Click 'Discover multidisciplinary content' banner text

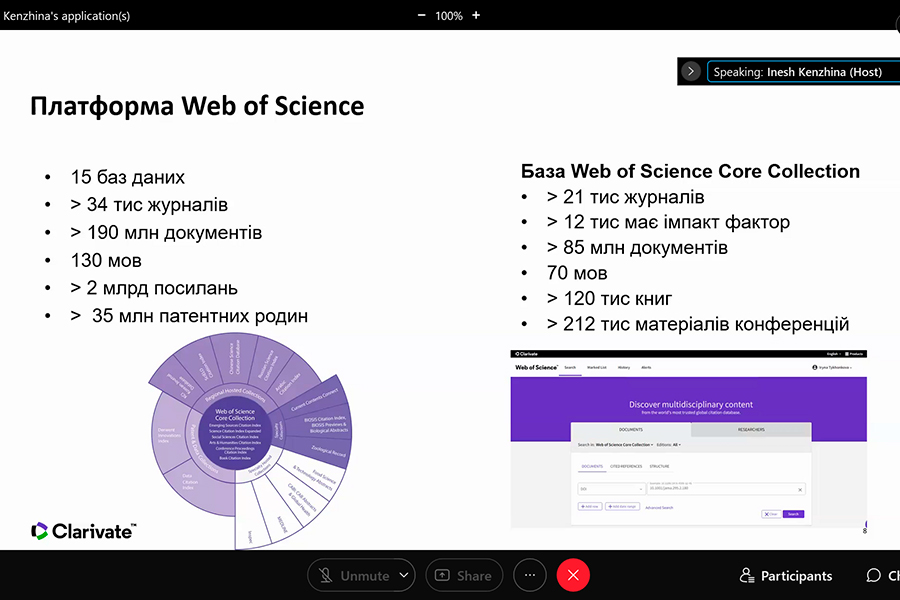(x=690, y=404)
